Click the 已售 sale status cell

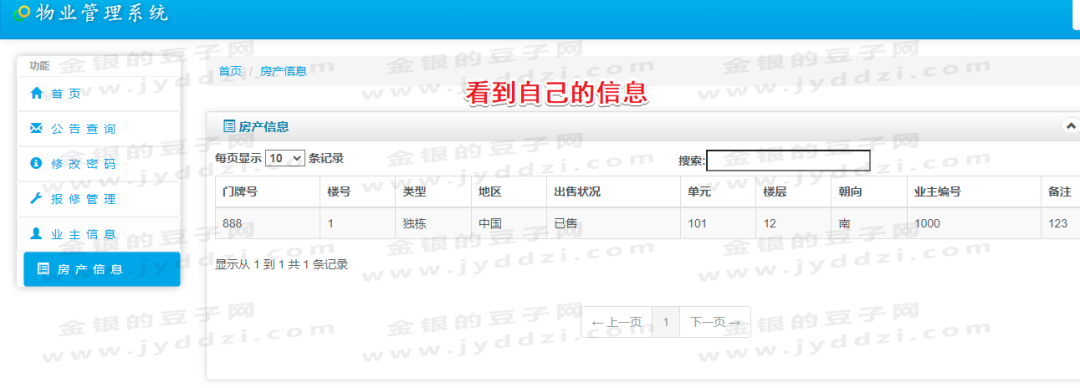point(614,223)
